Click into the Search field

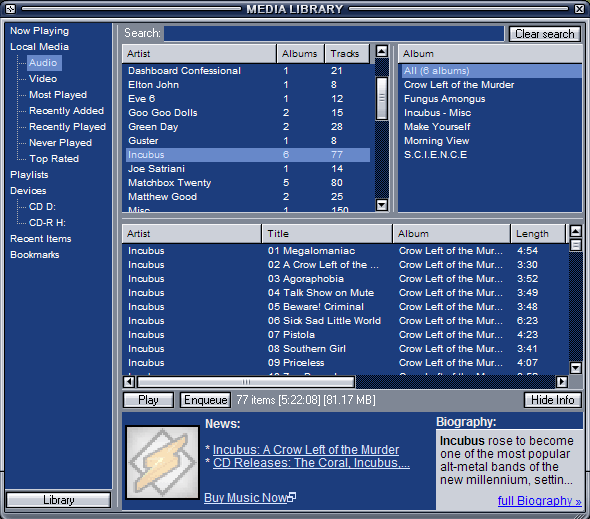[334, 33]
